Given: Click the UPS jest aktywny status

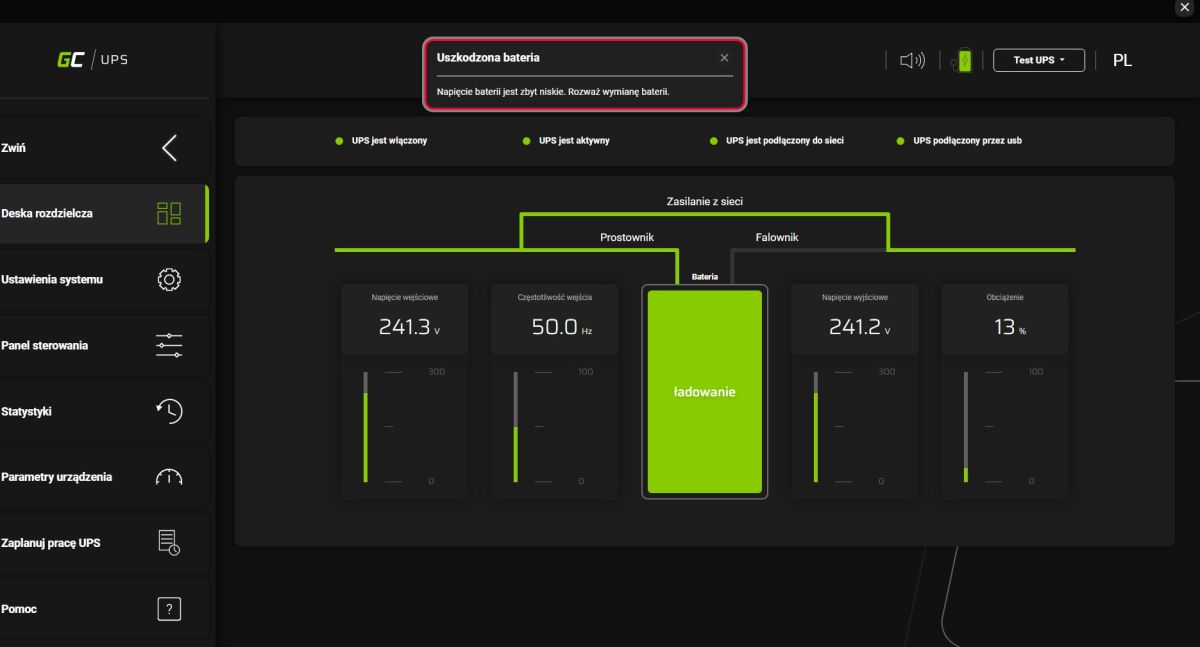Looking at the screenshot, I should coord(566,141).
